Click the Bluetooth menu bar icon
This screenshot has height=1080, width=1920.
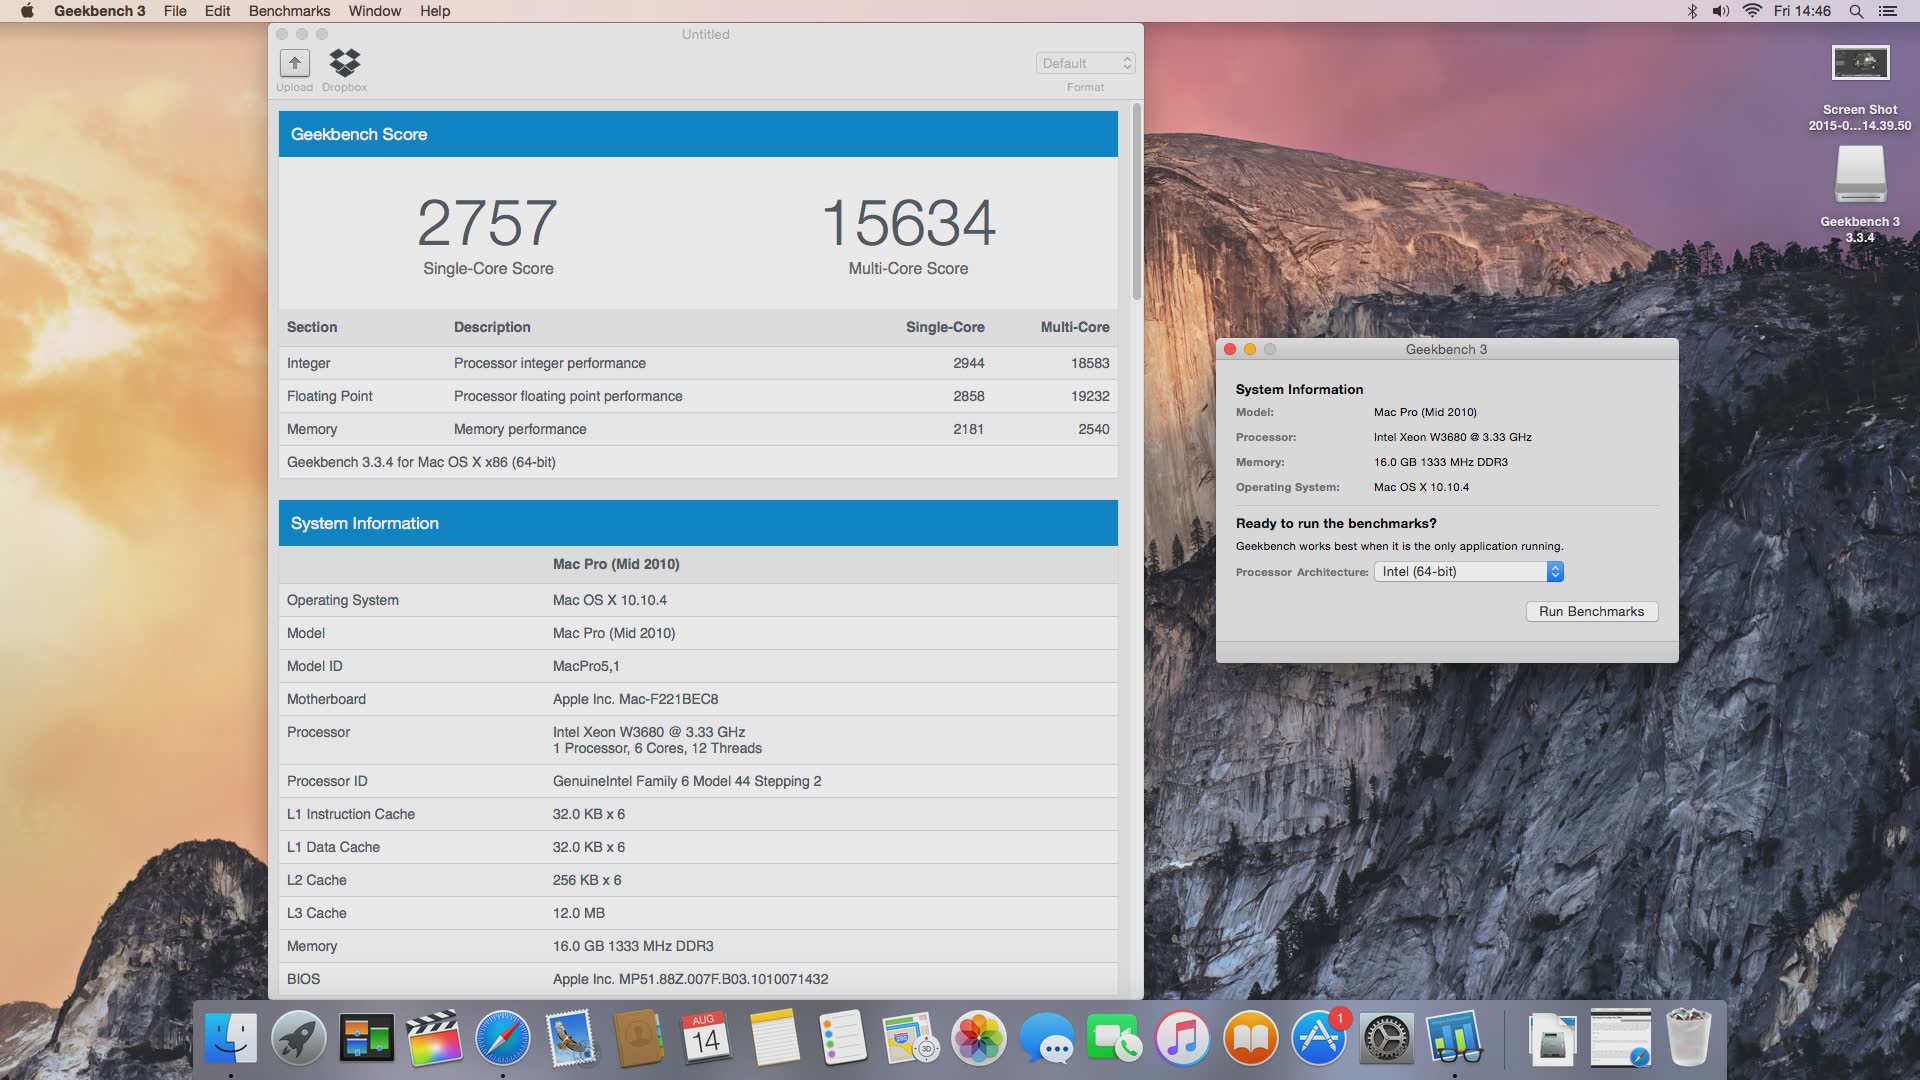1692,11
